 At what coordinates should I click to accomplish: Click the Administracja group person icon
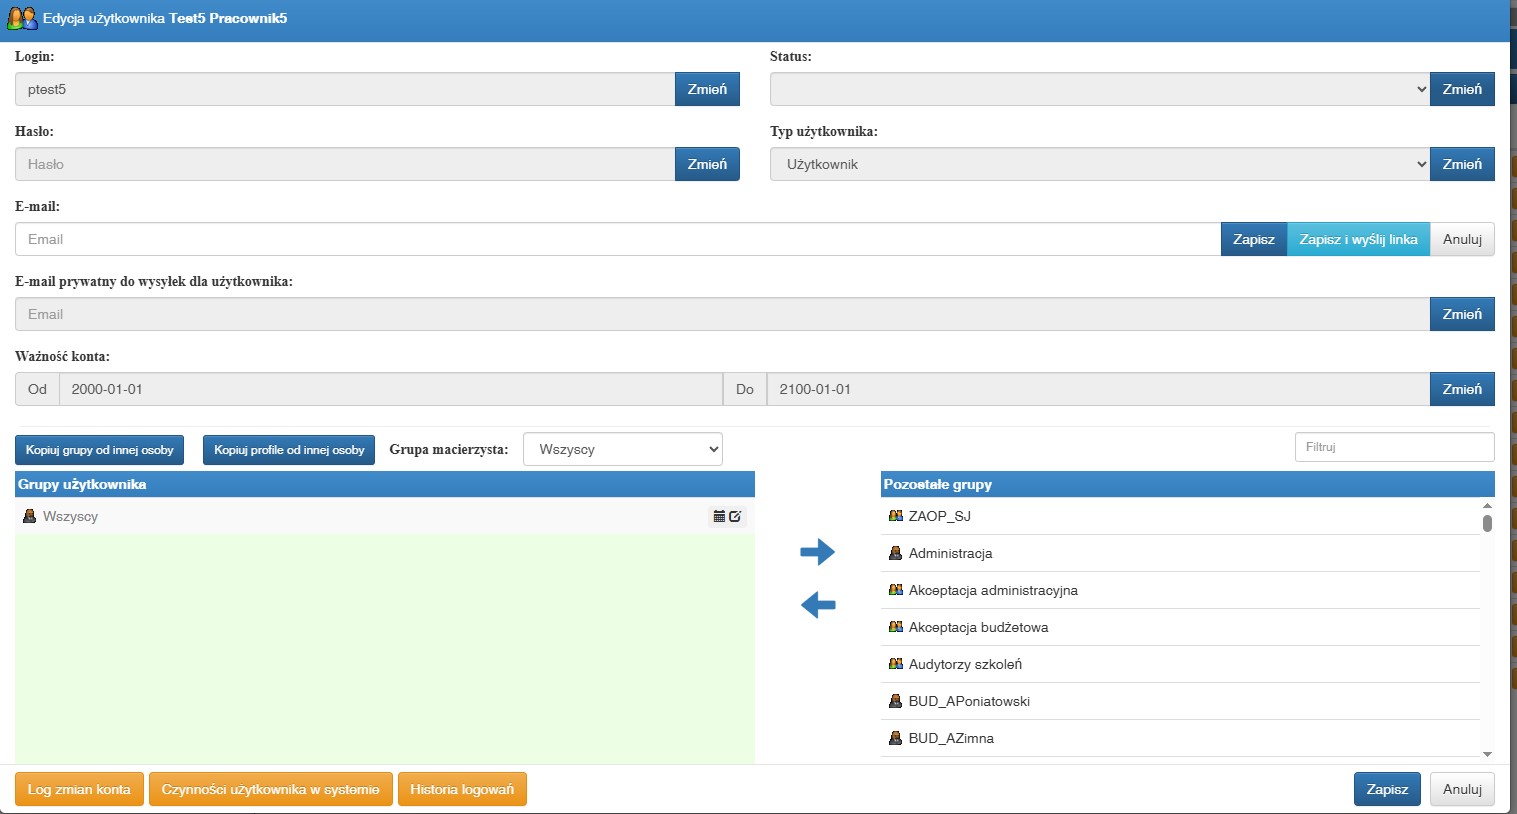pyautogui.click(x=895, y=553)
